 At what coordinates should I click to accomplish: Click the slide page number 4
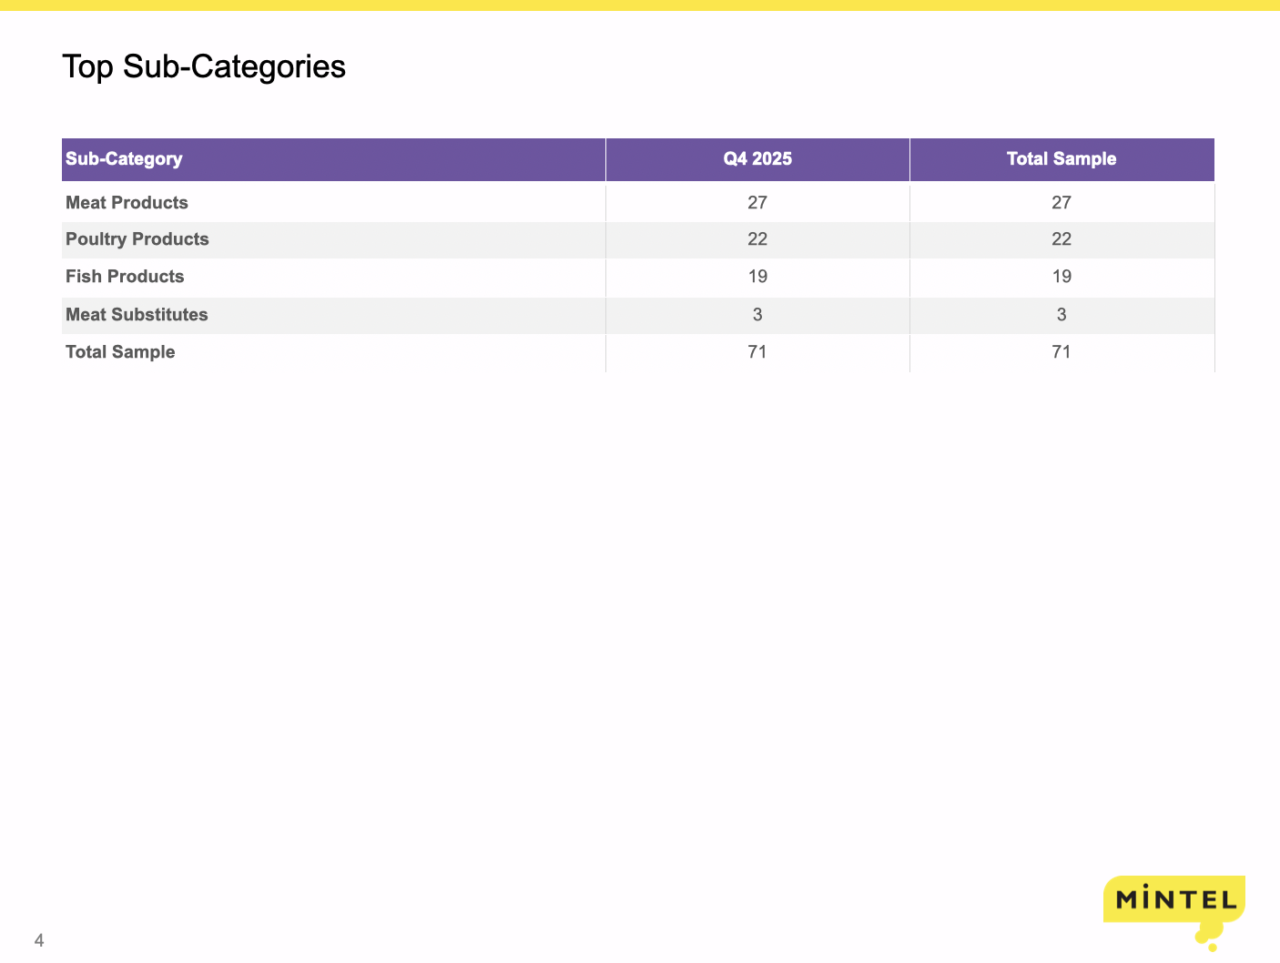[x=39, y=940]
